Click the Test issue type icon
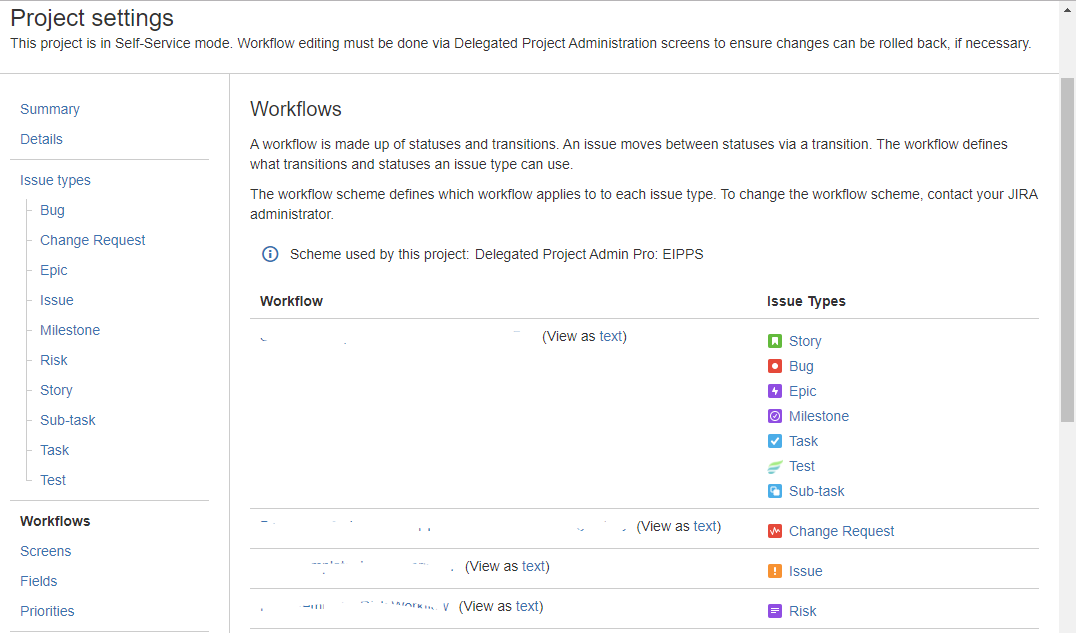Viewport: 1076px width, 633px height. pyautogui.click(x=775, y=466)
